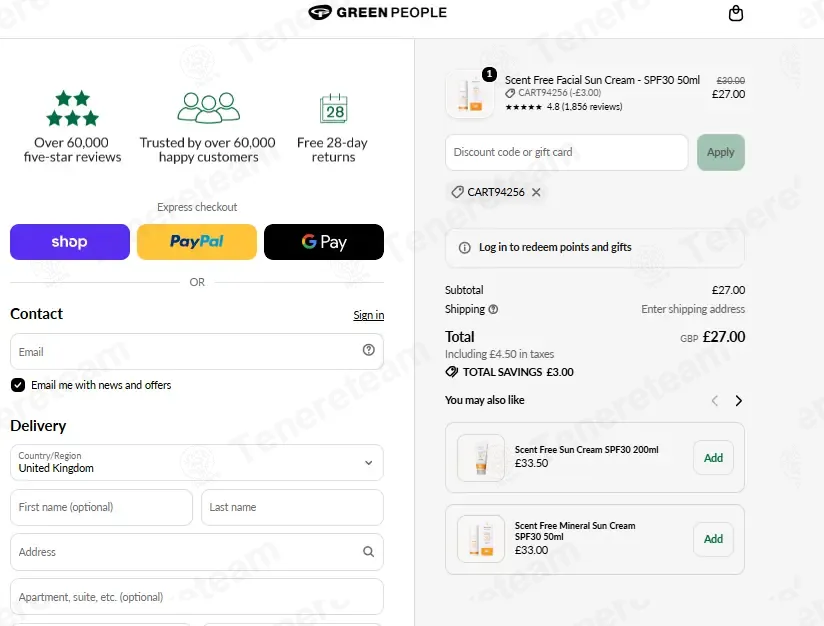Click the total savings tag icon
This screenshot has height=626, width=824.
[x=451, y=372]
